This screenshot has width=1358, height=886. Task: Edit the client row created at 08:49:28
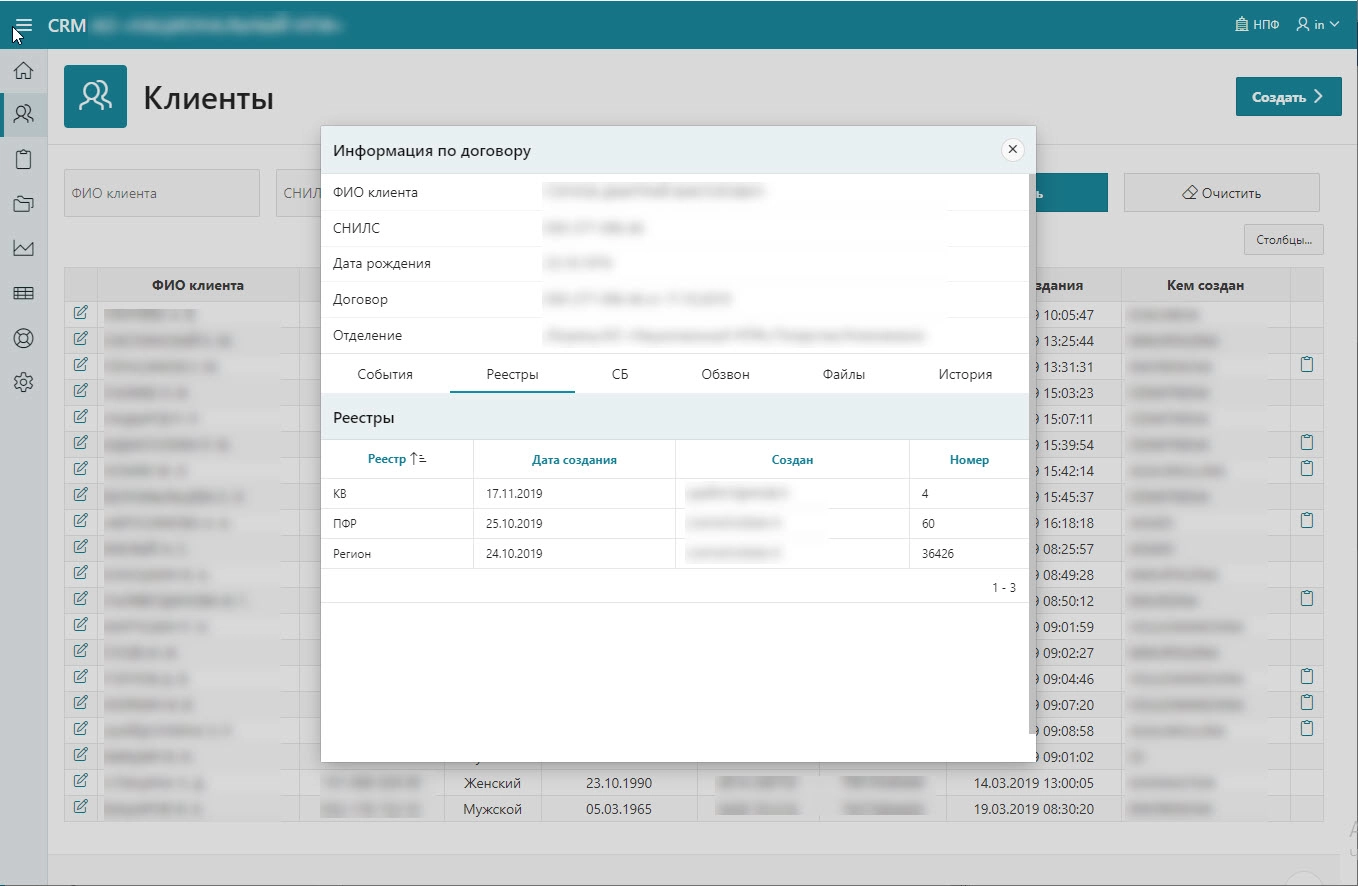81,573
